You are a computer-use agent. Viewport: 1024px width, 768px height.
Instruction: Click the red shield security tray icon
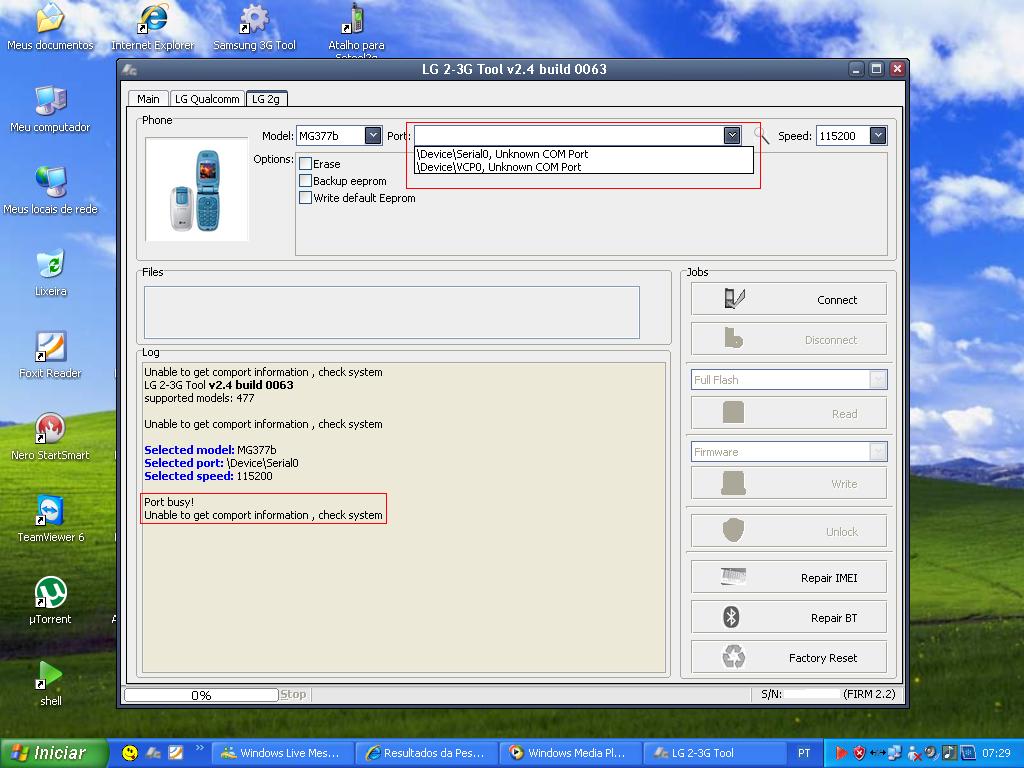pyautogui.click(x=859, y=753)
